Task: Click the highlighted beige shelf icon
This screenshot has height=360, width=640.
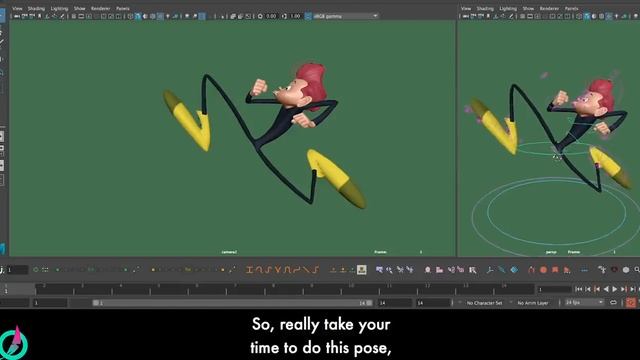Action: click(x=361, y=270)
